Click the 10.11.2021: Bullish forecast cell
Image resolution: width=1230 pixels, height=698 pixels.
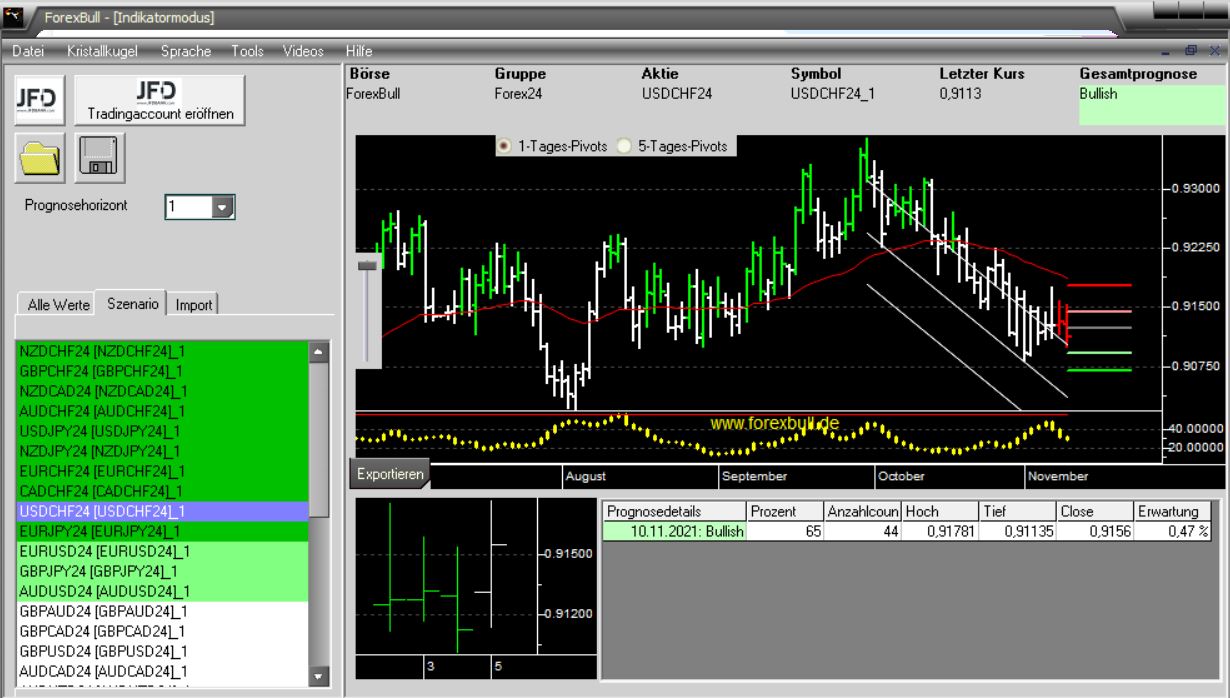[675, 532]
